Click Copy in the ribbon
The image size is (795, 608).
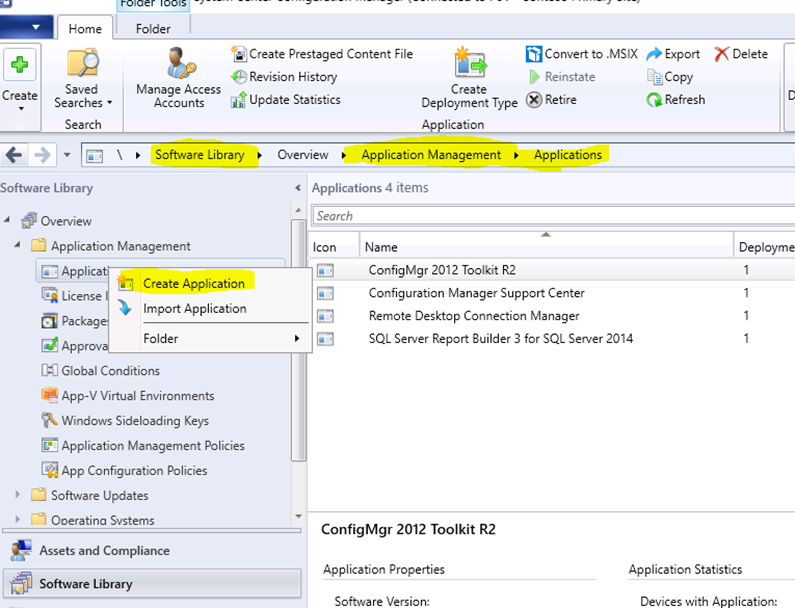click(670, 77)
